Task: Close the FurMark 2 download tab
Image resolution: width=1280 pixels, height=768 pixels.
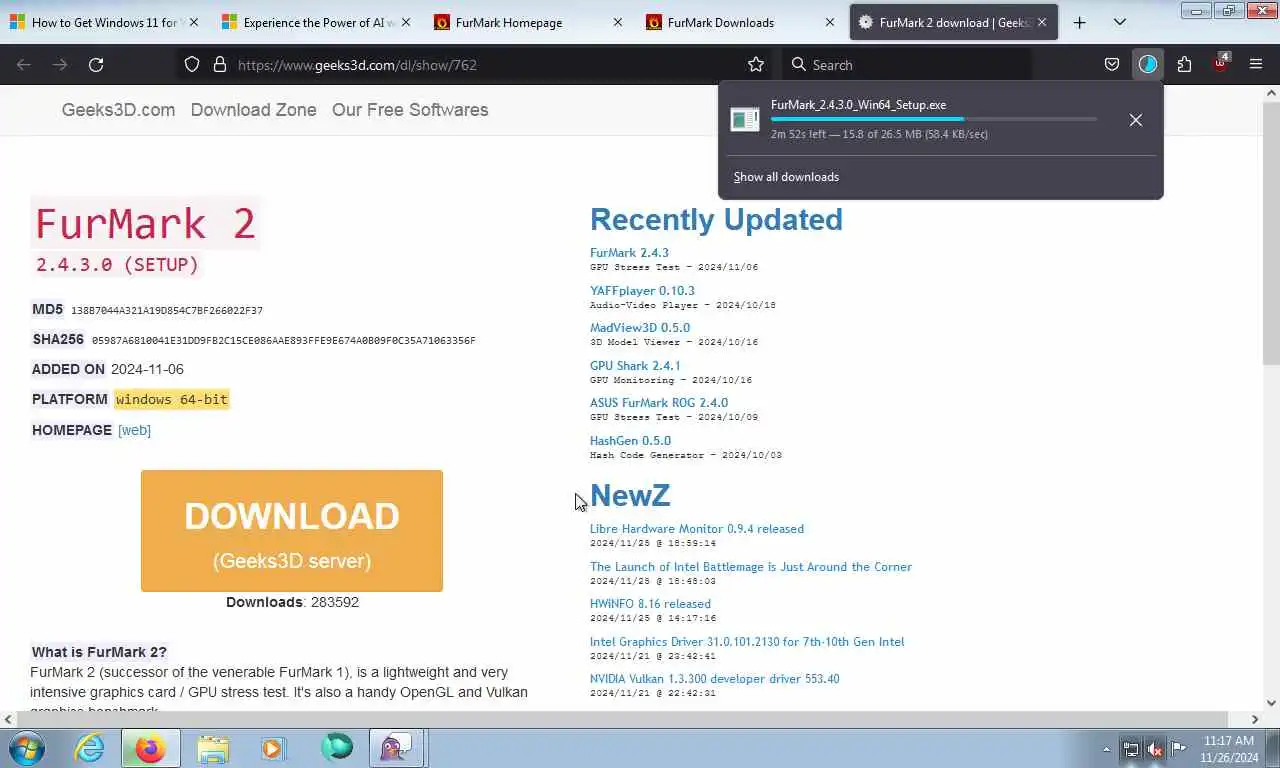Action: point(1042,22)
